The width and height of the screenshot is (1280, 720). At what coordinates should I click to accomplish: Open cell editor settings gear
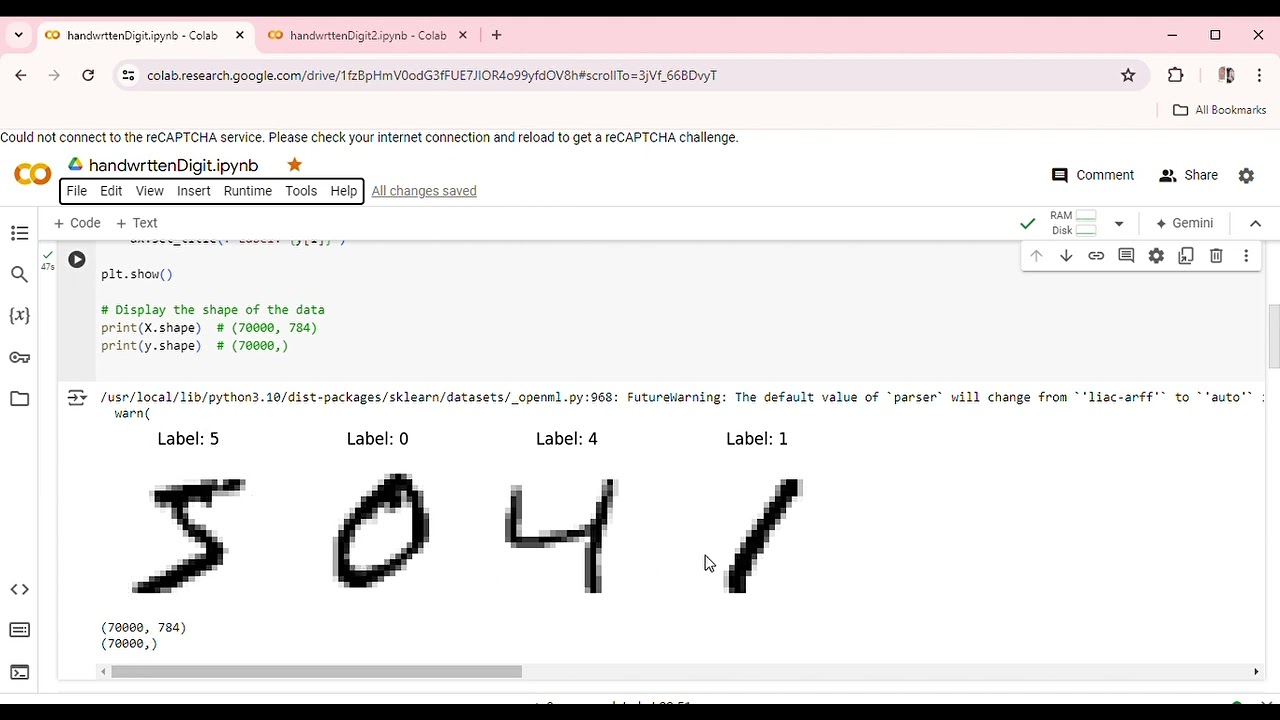click(x=1156, y=256)
